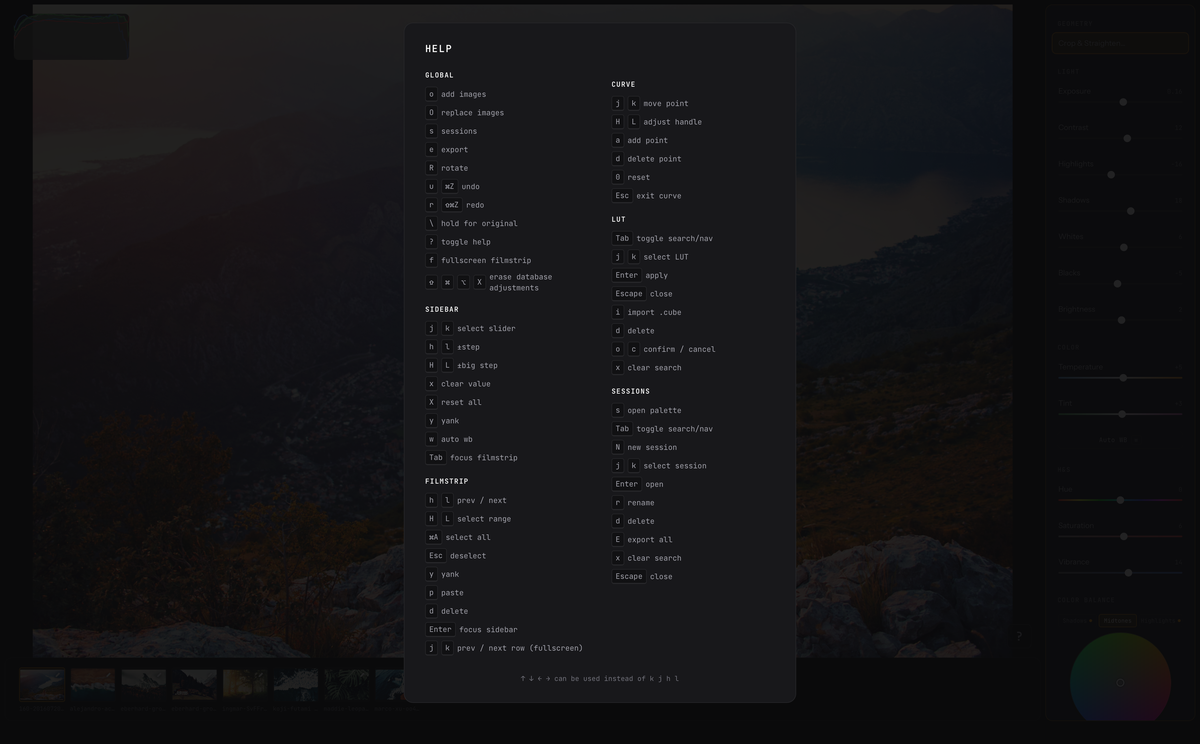Click the 'focus sidebar' shortcut row

(x=472, y=629)
